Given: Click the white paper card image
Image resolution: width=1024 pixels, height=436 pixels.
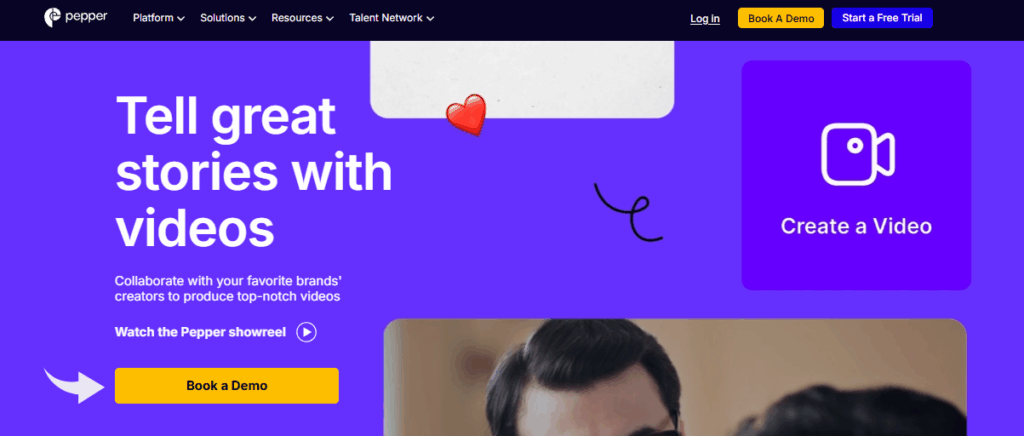Looking at the screenshot, I should point(522,79).
